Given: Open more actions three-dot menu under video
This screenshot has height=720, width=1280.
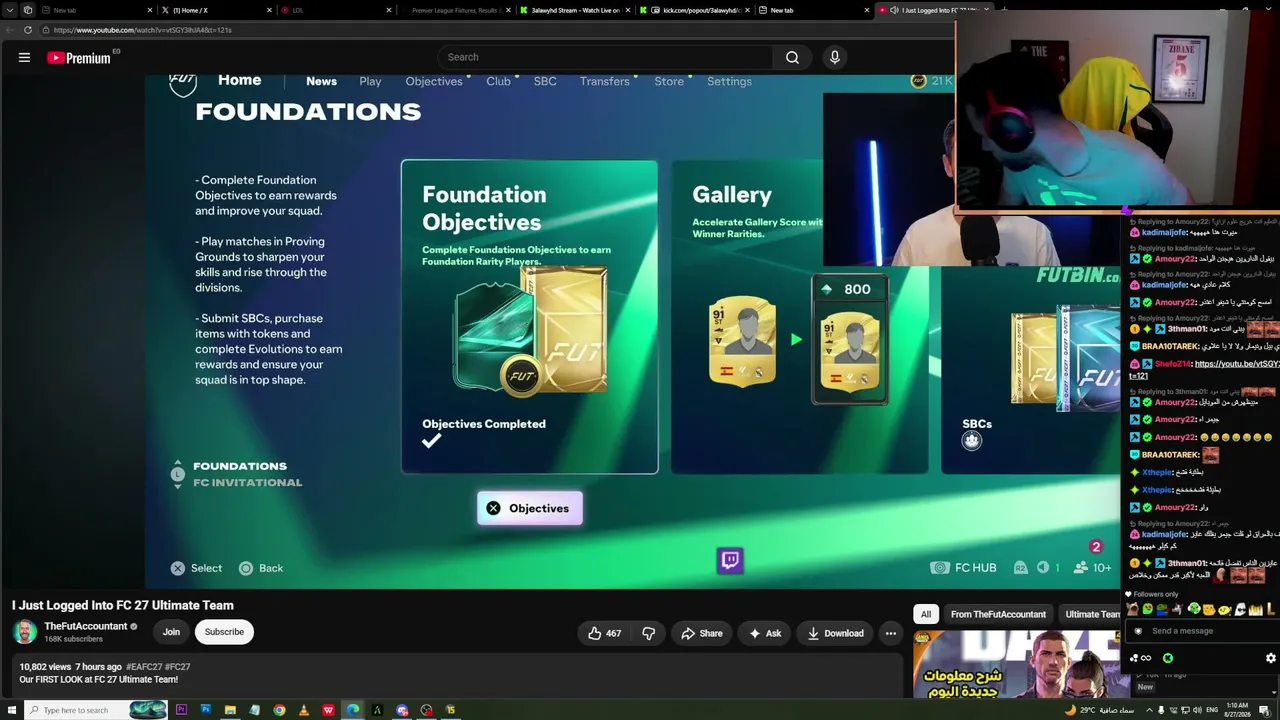Looking at the screenshot, I should click(891, 633).
